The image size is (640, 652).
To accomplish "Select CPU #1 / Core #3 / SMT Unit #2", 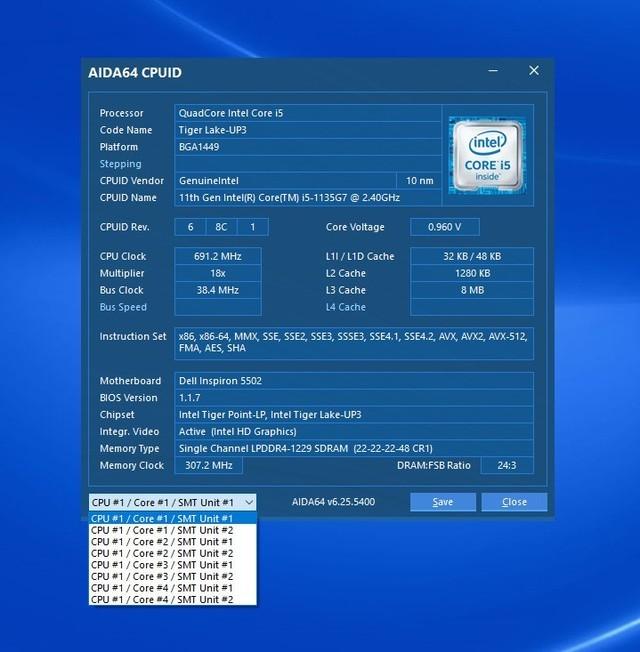I will click(x=173, y=577).
